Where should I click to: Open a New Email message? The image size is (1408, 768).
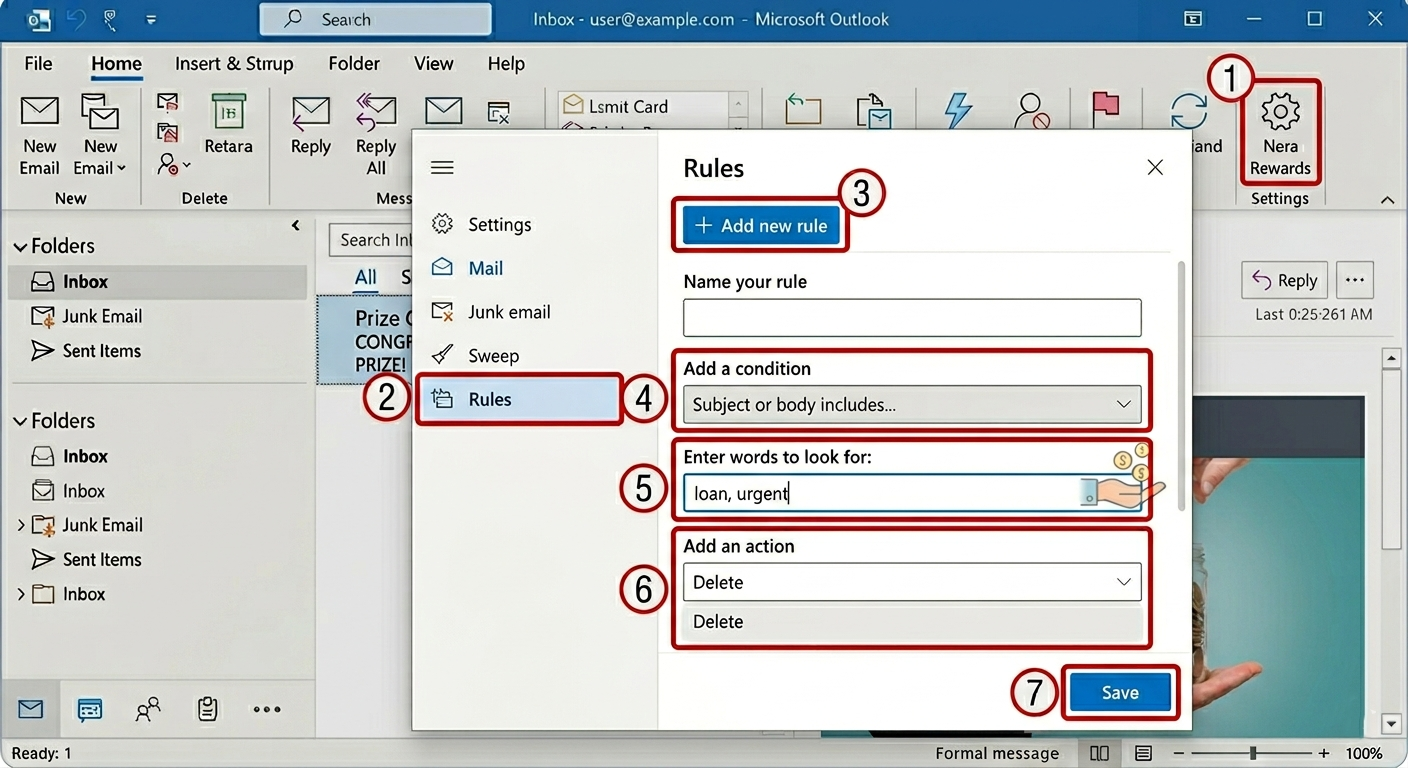tap(39, 130)
